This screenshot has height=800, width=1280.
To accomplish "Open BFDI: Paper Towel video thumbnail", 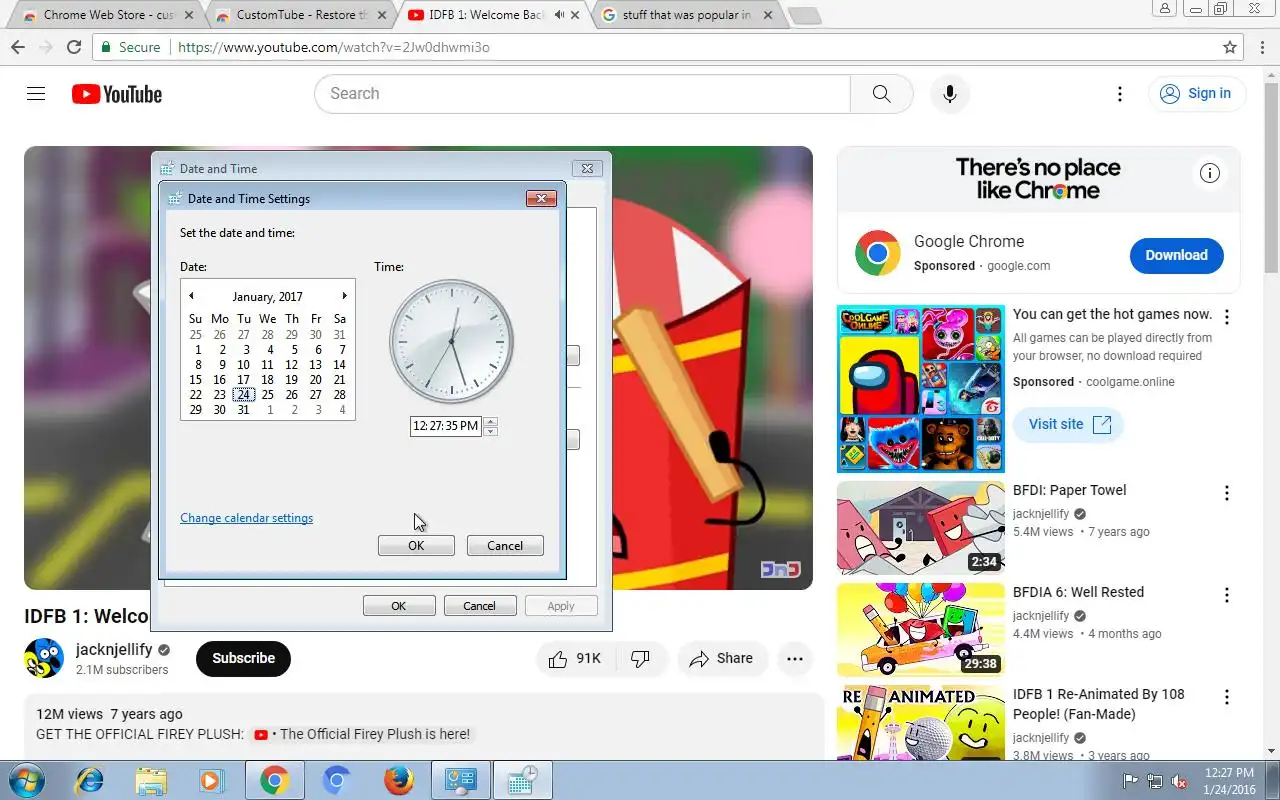I will point(921,528).
